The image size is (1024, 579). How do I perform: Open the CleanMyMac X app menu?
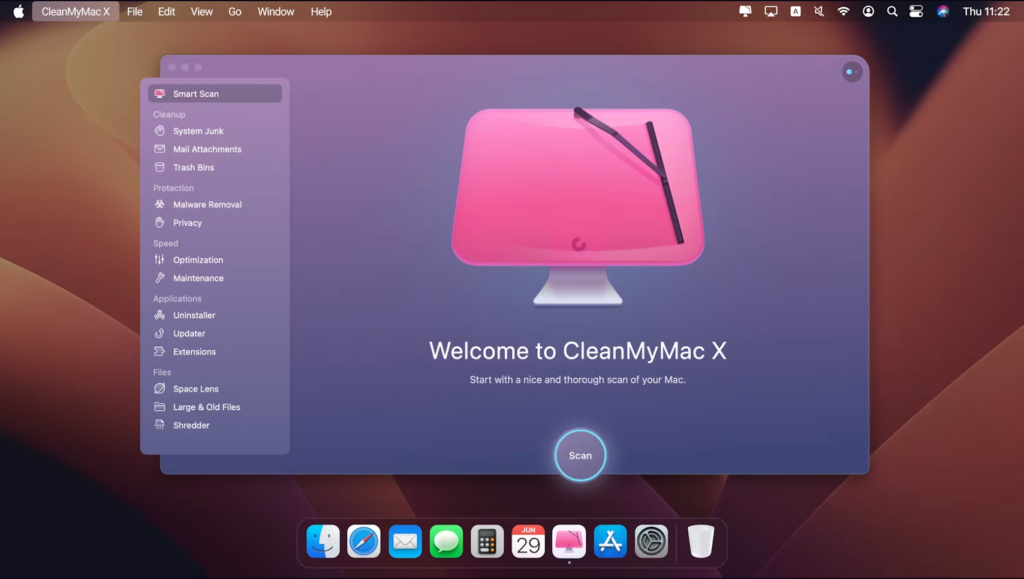(75, 11)
